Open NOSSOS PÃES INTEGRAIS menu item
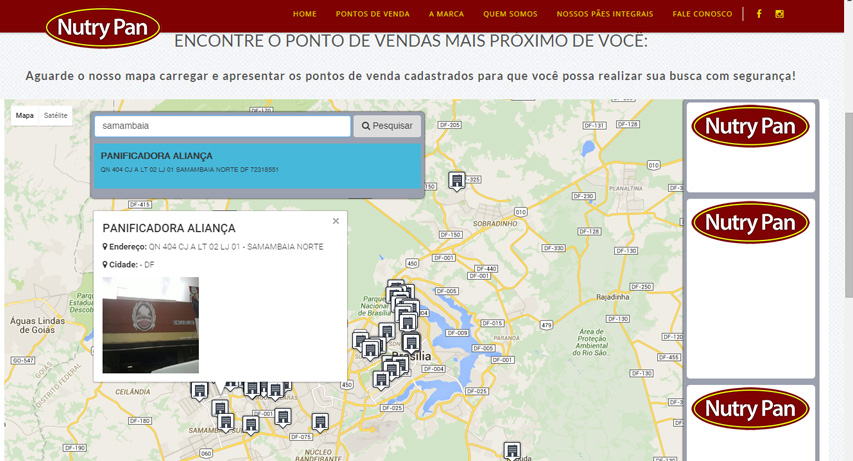Screen dimensions: 853x461 (x=605, y=14)
